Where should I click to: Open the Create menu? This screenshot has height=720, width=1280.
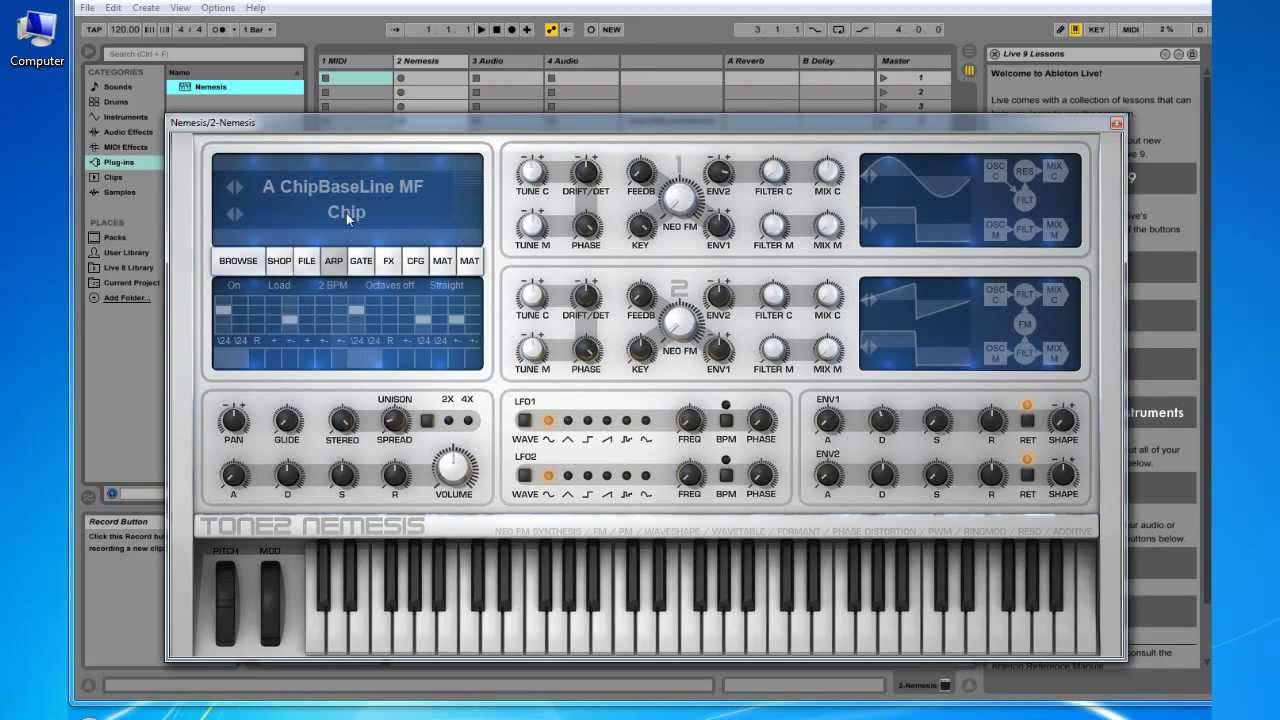tap(145, 8)
